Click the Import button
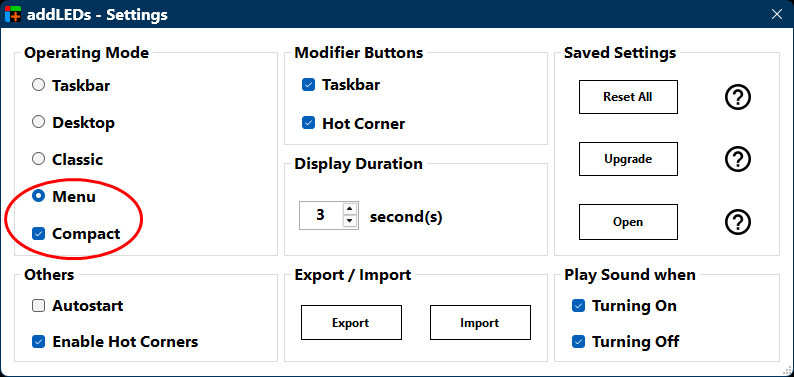Viewport: 794px width, 377px height. click(480, 322)
